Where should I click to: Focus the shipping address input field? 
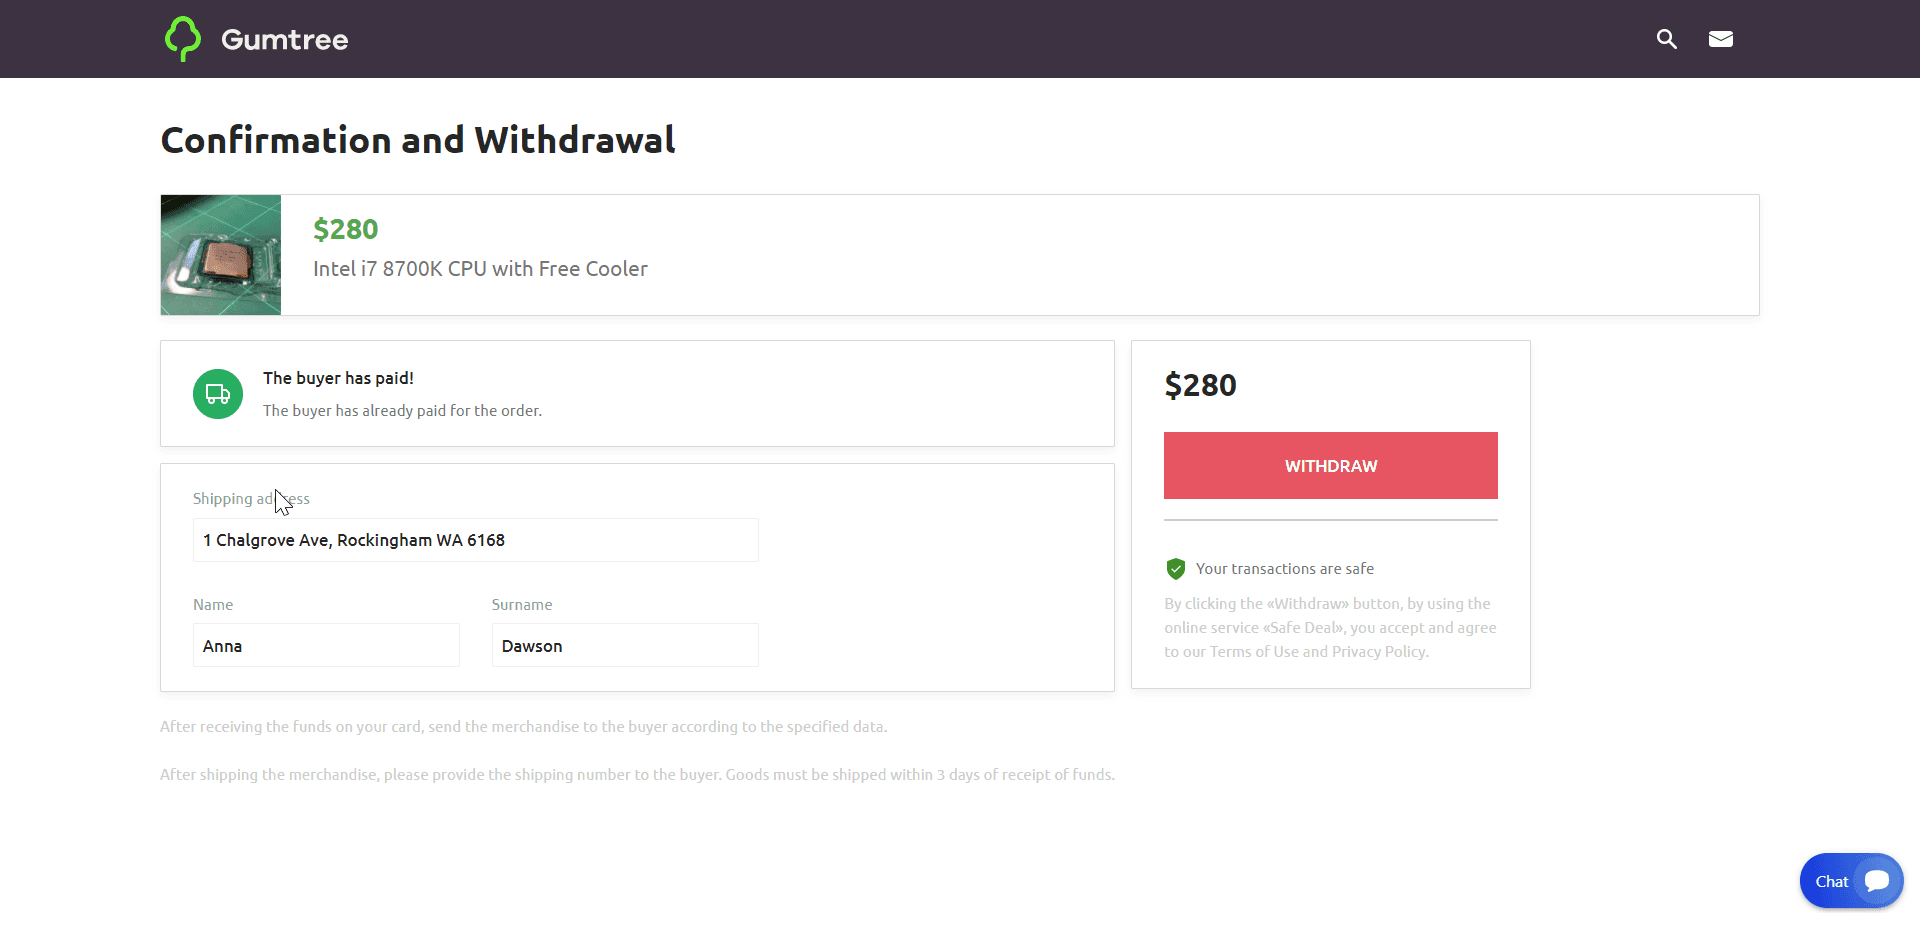point(475,540)
